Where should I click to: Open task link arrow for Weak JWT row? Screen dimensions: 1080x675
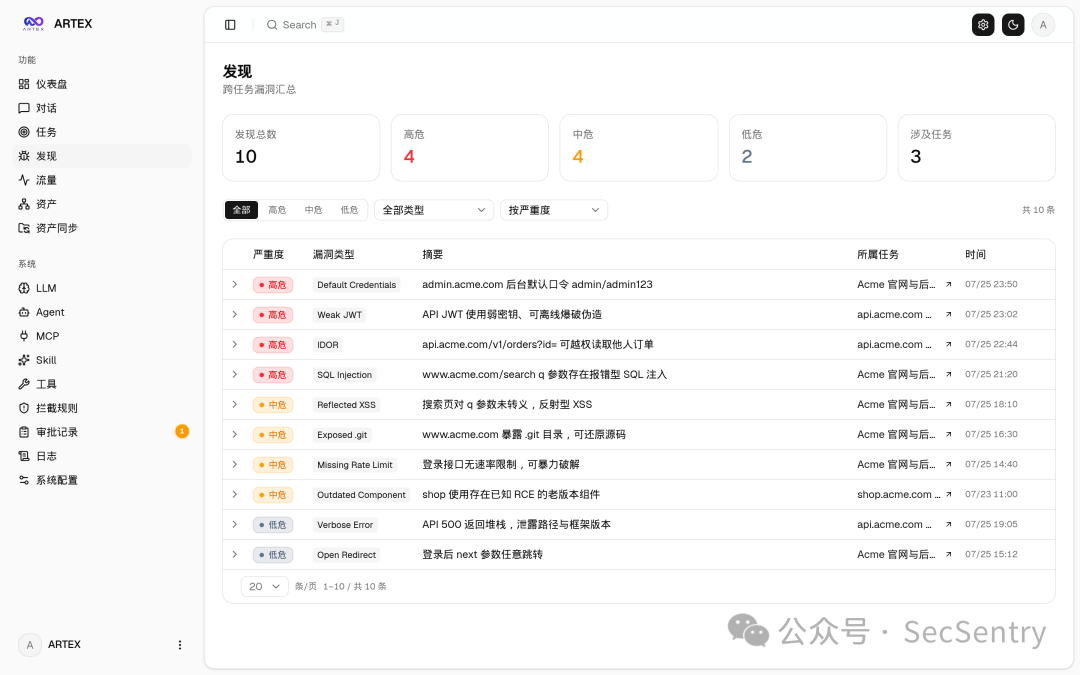948,315
